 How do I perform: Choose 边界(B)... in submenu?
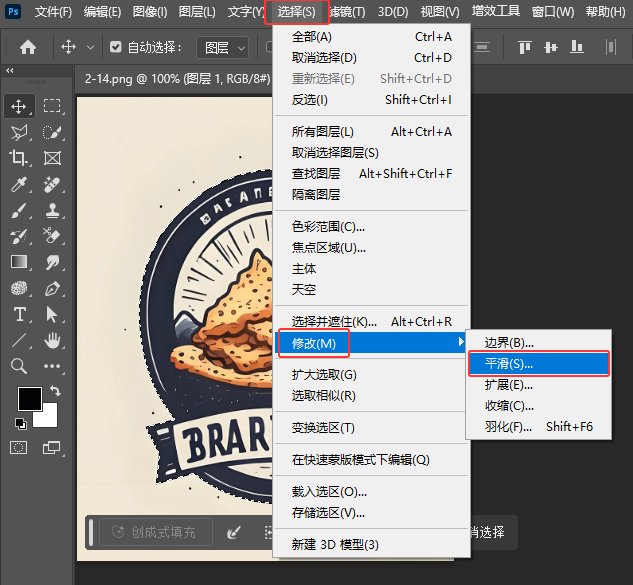point(539,343)
